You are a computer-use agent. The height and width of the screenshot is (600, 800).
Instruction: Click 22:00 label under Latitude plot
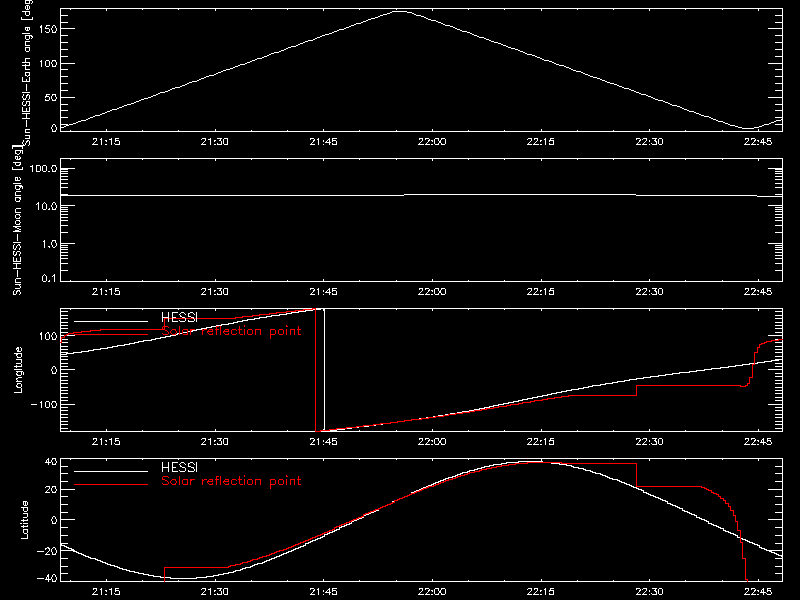[432, 592]
